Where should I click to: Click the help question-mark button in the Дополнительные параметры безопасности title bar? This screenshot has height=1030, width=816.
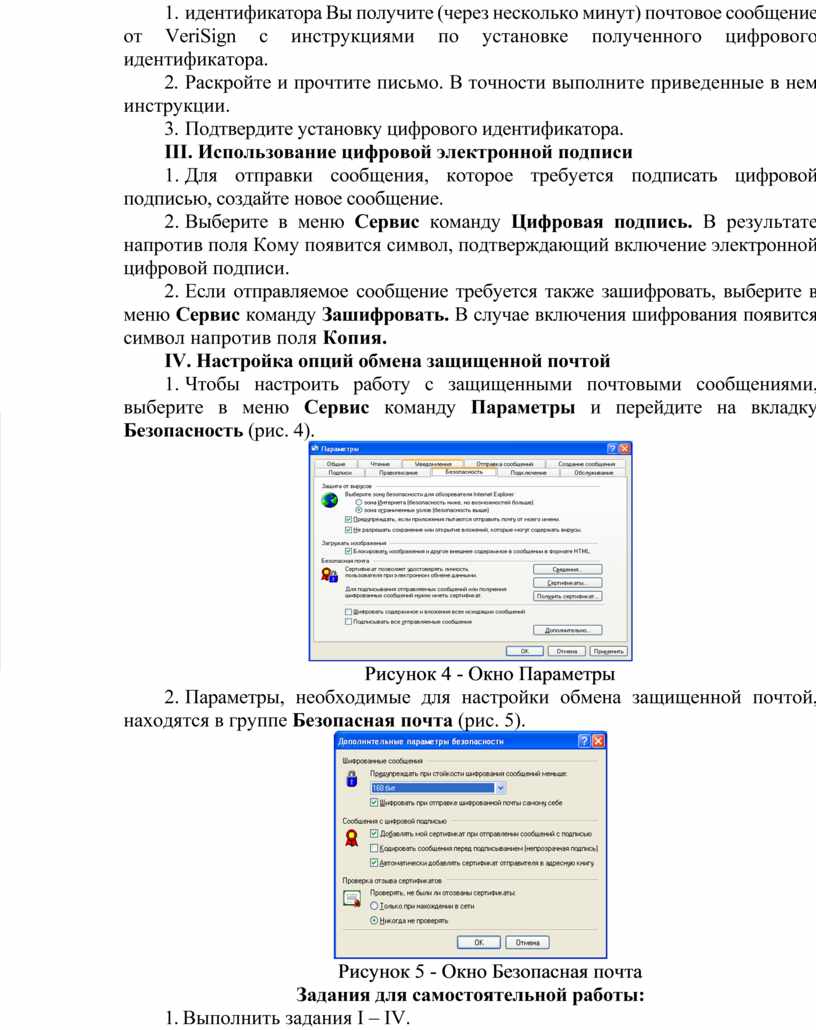click(x=584, y=740)
